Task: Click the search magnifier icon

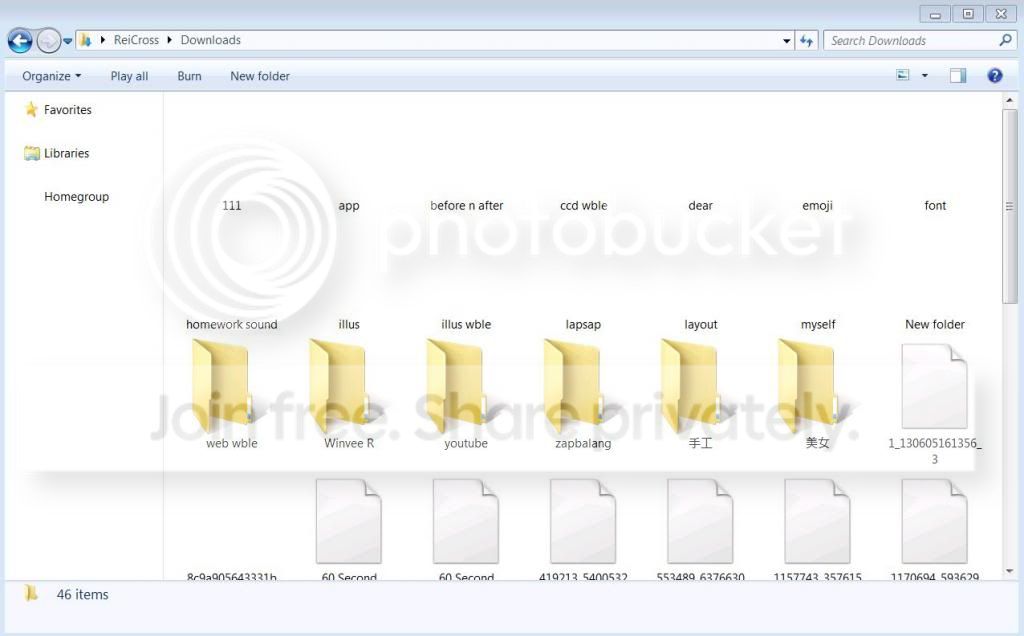Action: 1006,40
